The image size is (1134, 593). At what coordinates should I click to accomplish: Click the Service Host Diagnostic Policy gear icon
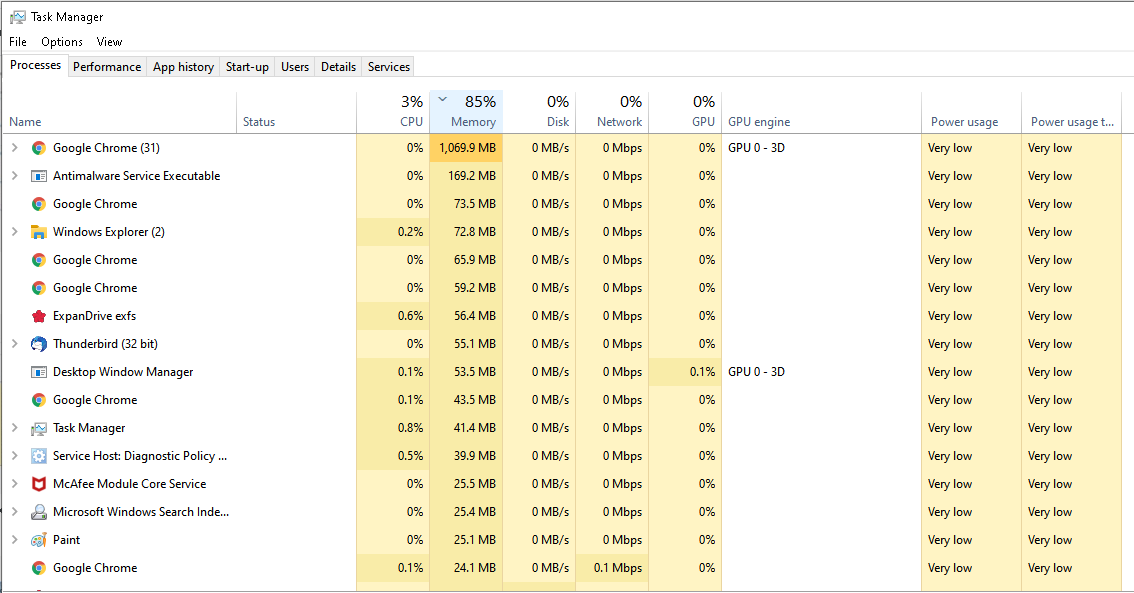coord(39,456)
